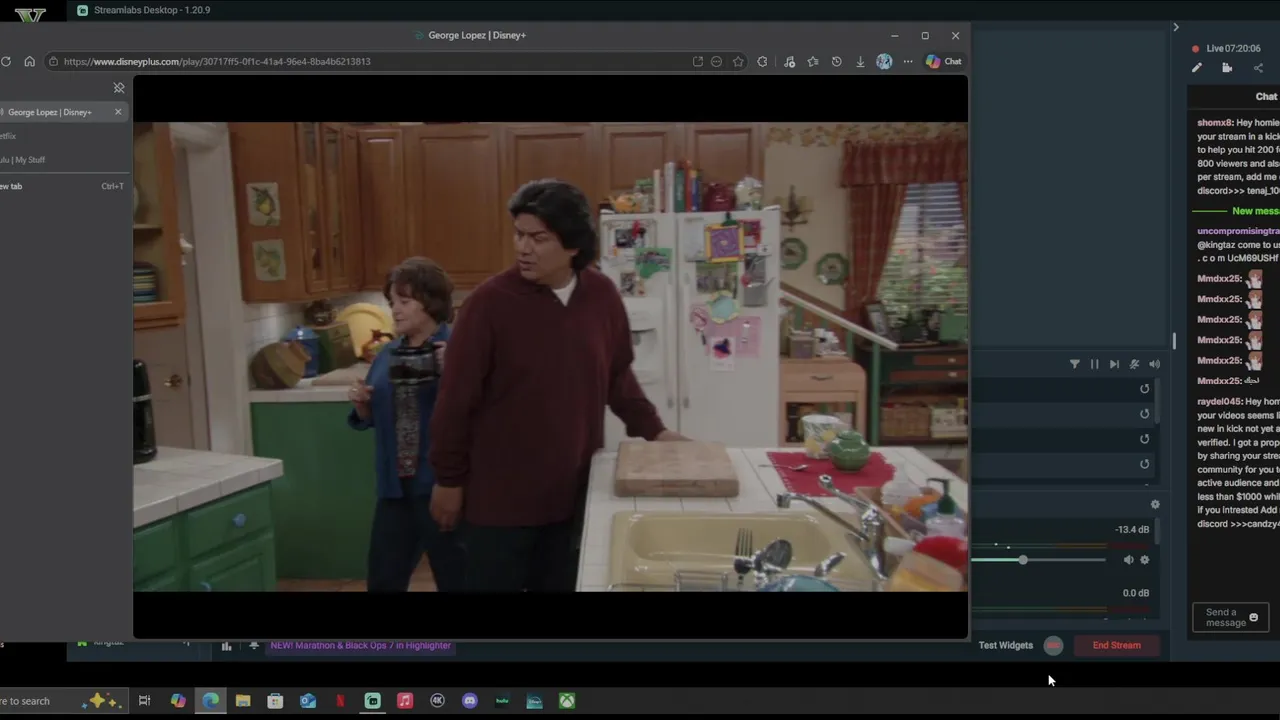Screen dimensions: 1280x720
Task: Mute event alerts with crossed speaker icon
Action: tap(1134, 364)
